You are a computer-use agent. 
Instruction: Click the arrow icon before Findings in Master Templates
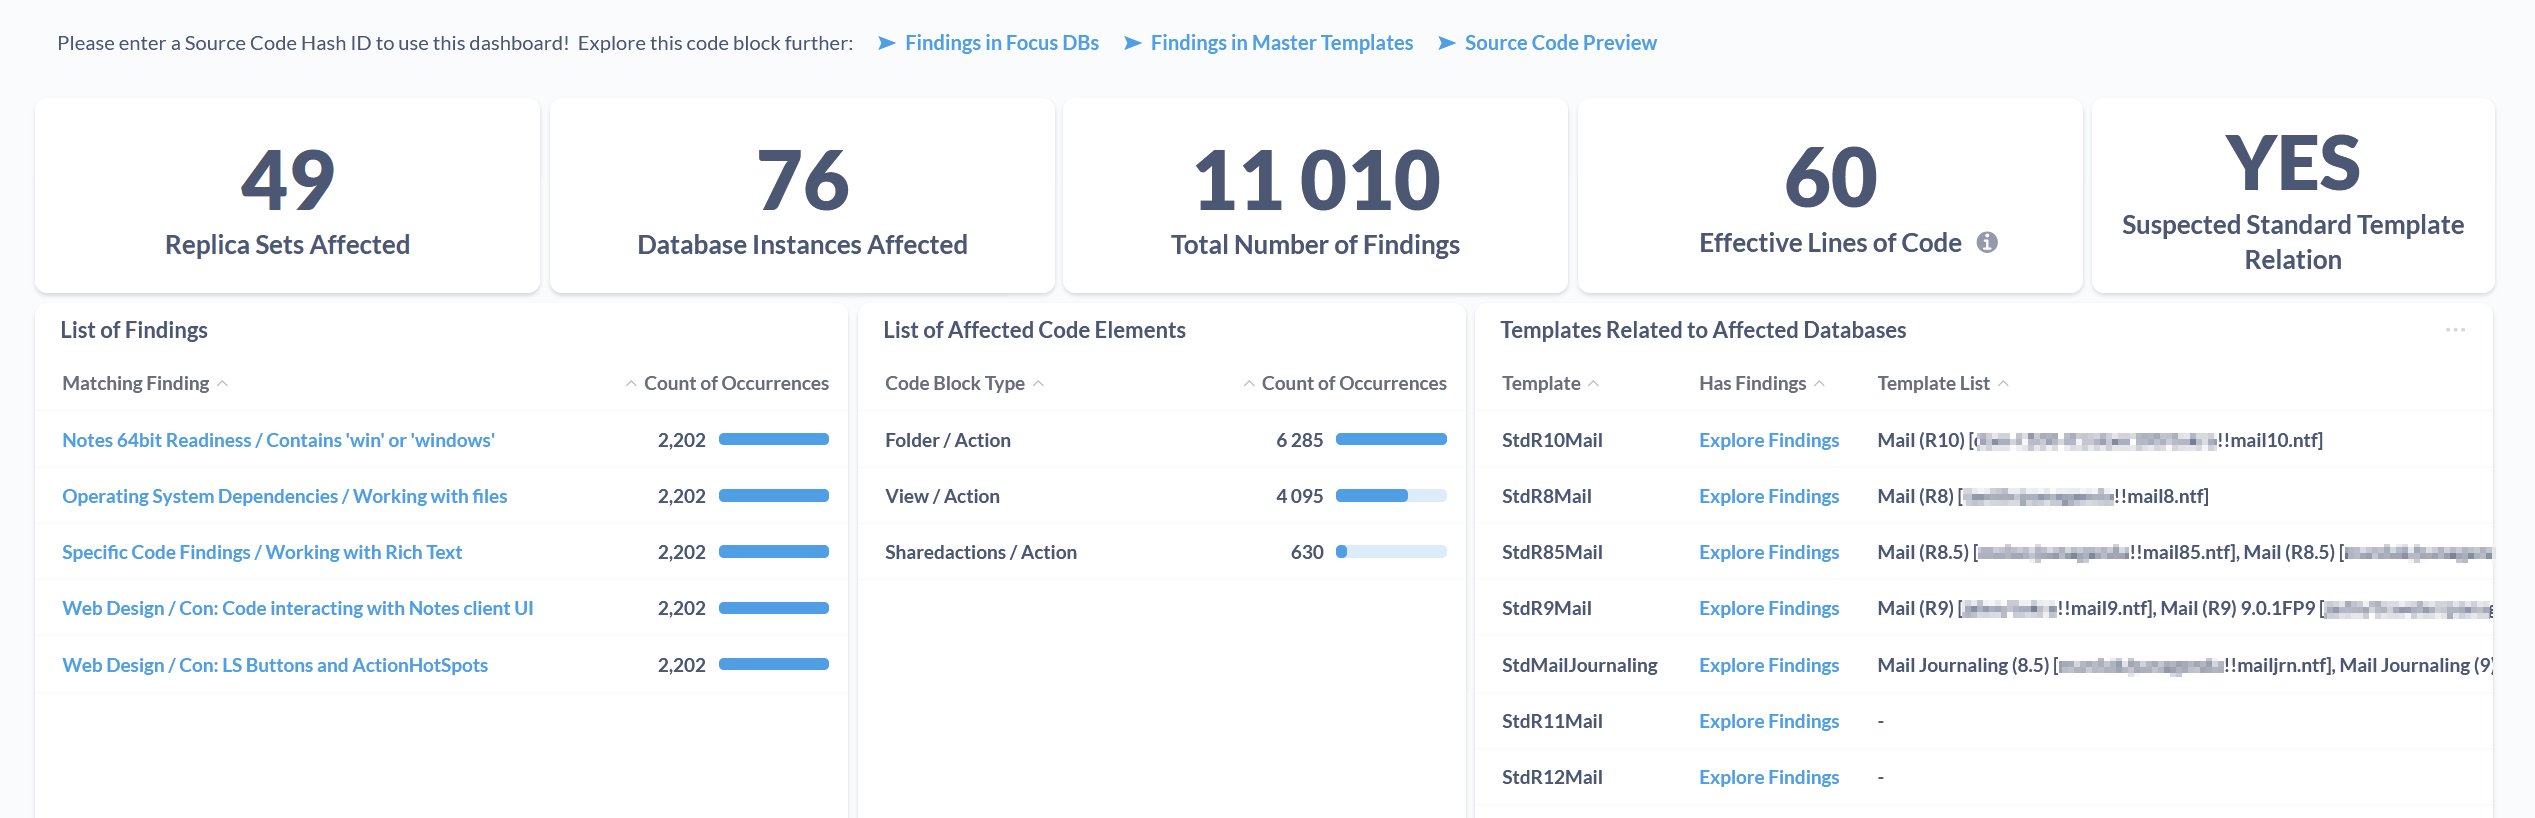pyautogui.click(x=1132, y=43)
